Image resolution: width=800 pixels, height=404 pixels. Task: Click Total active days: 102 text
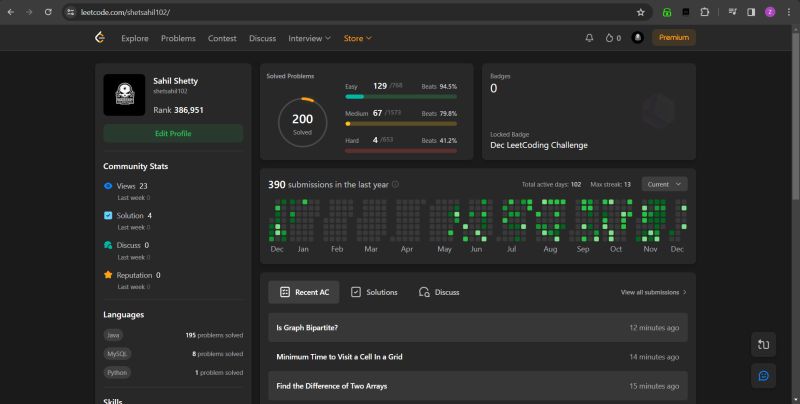[551, 184]
